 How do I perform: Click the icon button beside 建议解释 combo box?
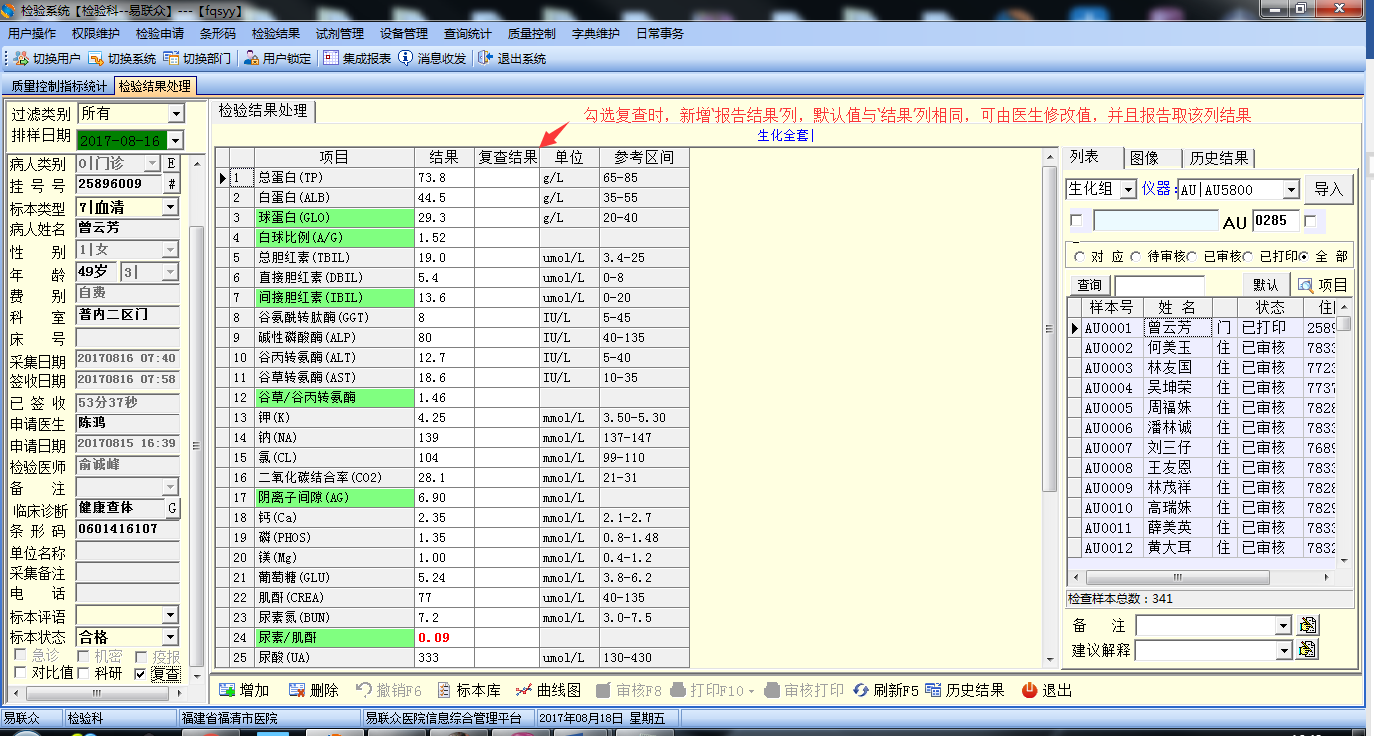[1307, 649]
